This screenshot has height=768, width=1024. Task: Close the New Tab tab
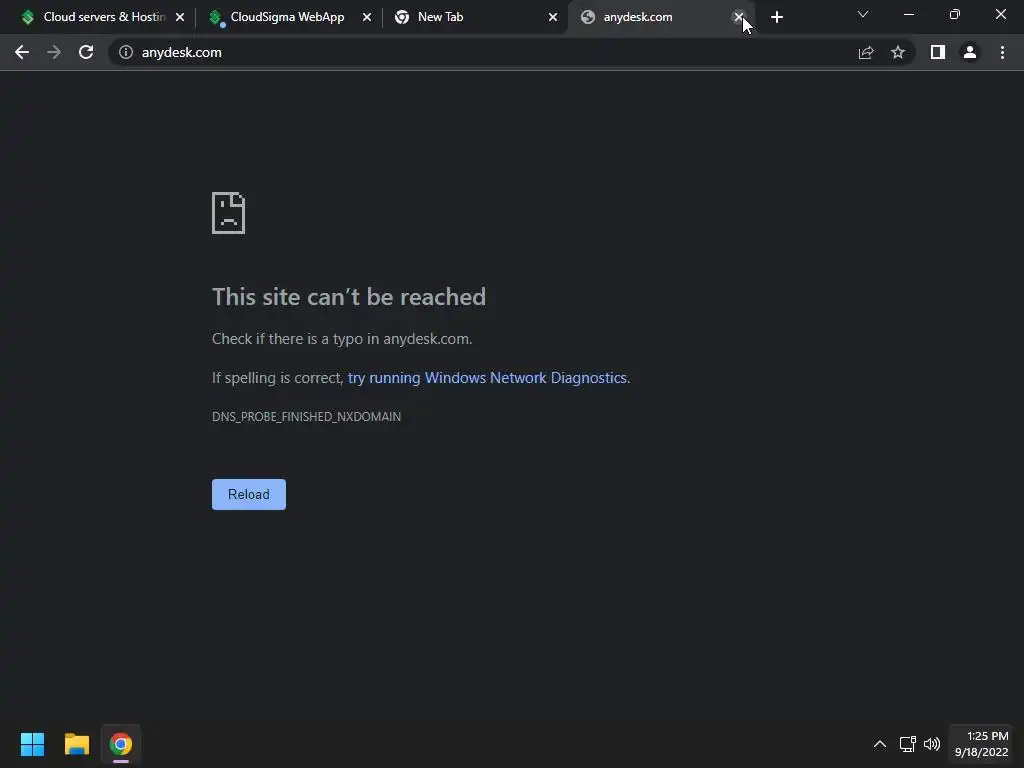point(553,17)
